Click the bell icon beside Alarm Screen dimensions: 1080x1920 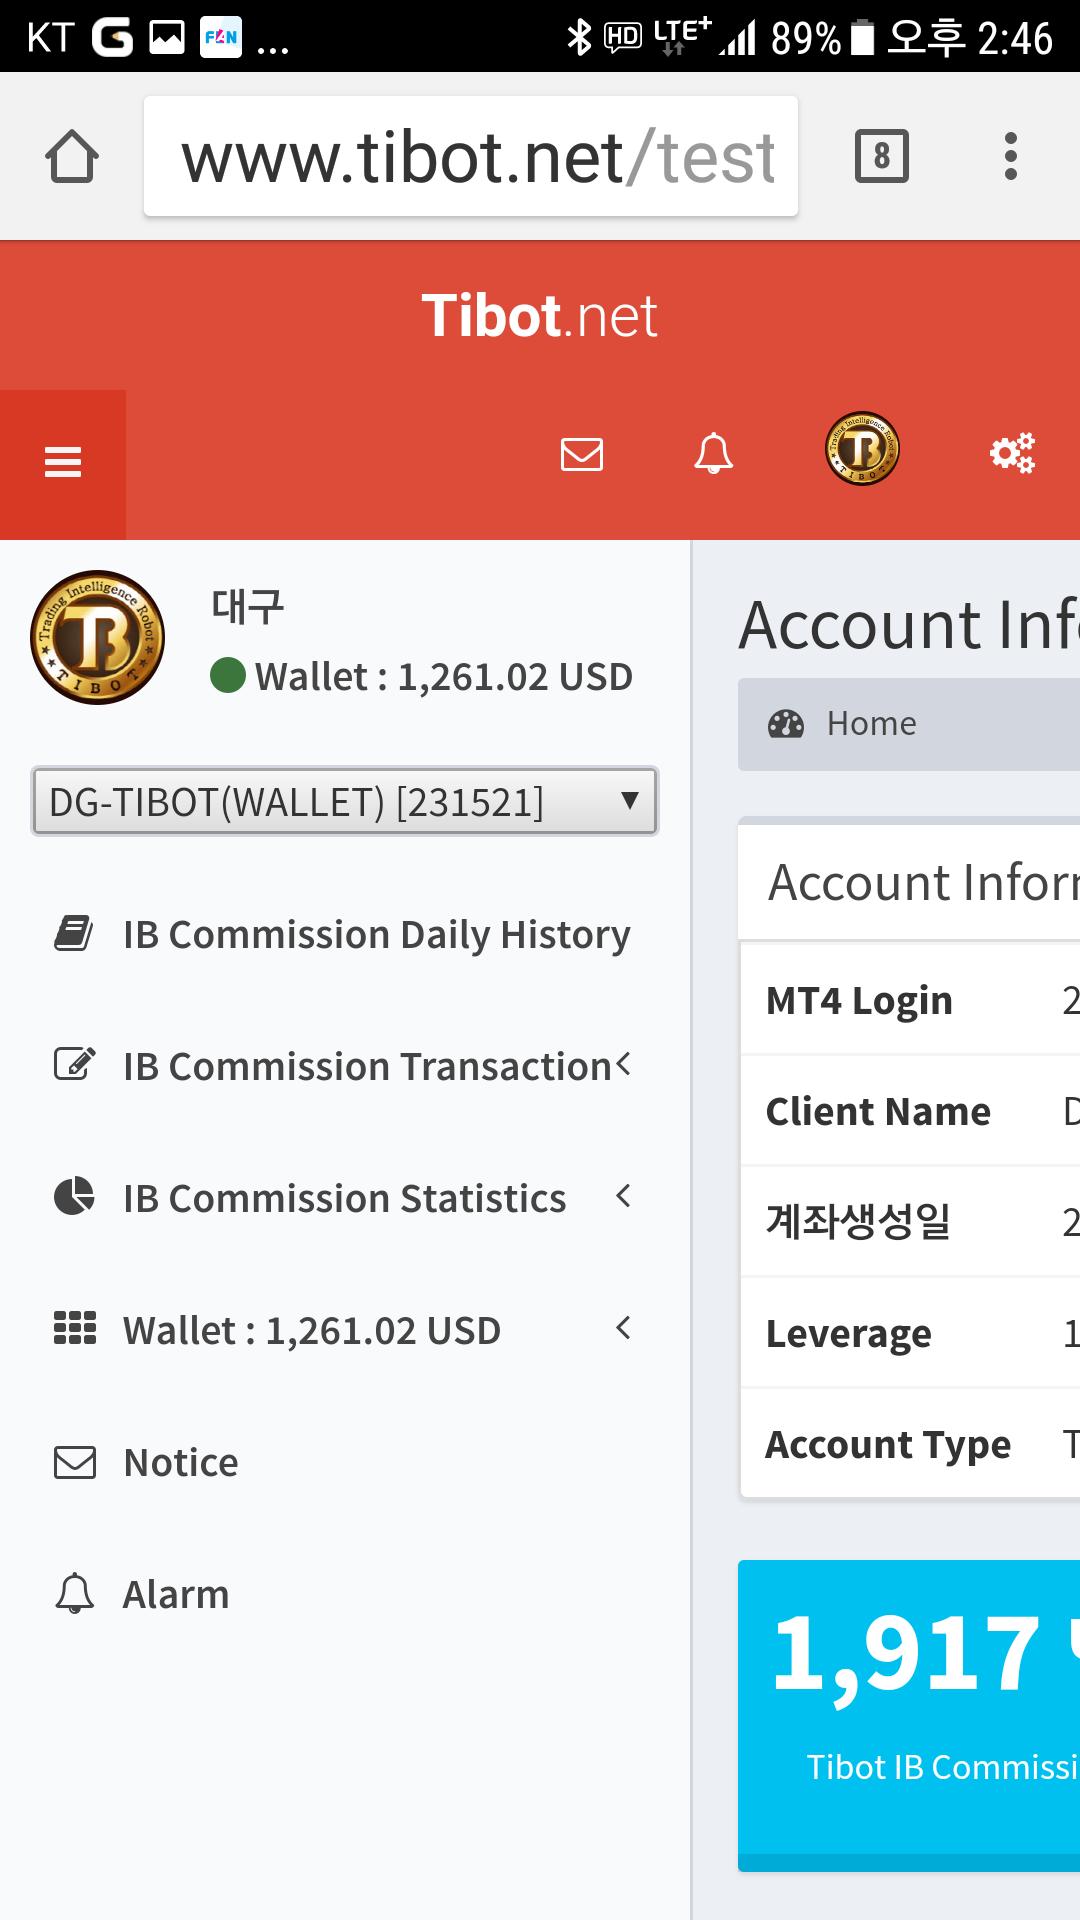(x=74, y=1594)
